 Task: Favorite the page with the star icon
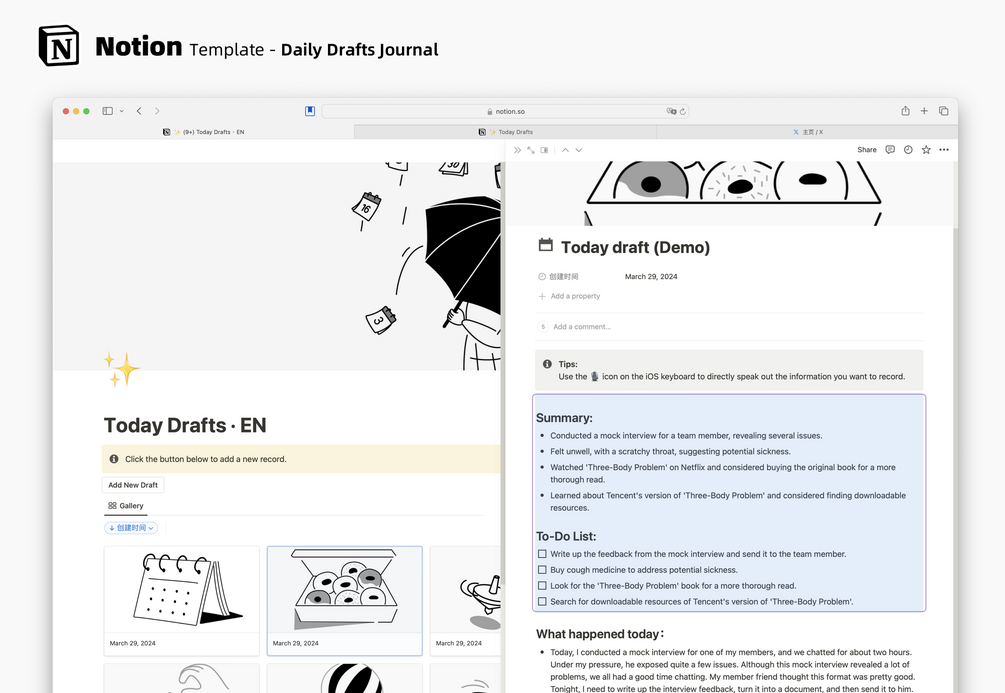coord(926,150)
